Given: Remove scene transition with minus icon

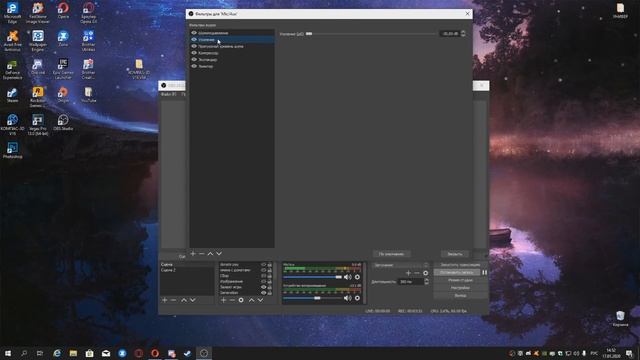Looking at the screenshot, I should (417, 273).
